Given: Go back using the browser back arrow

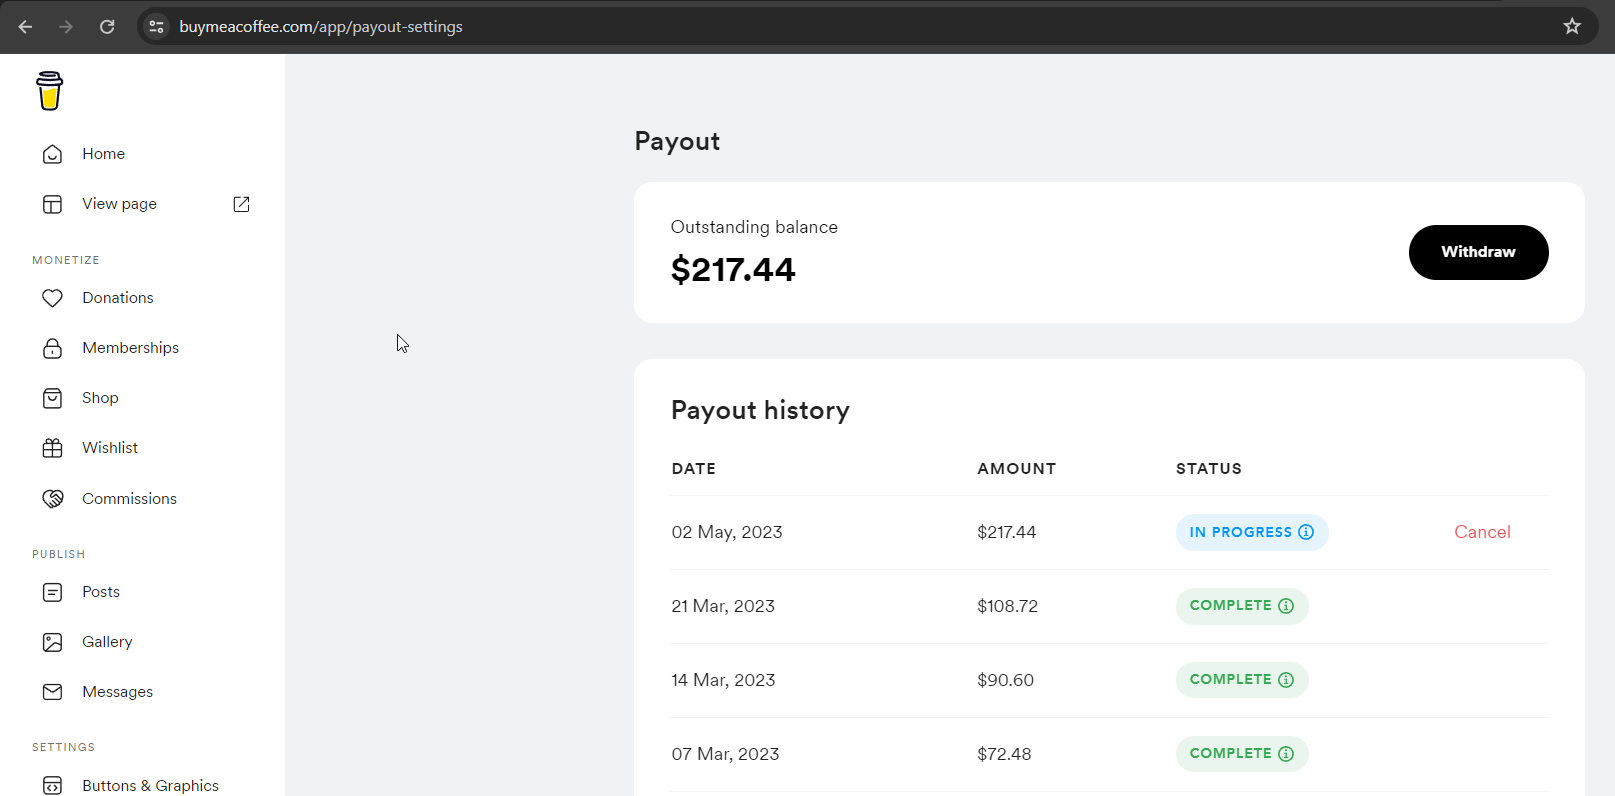Looking at the screenshot, I should coord(26,26).
